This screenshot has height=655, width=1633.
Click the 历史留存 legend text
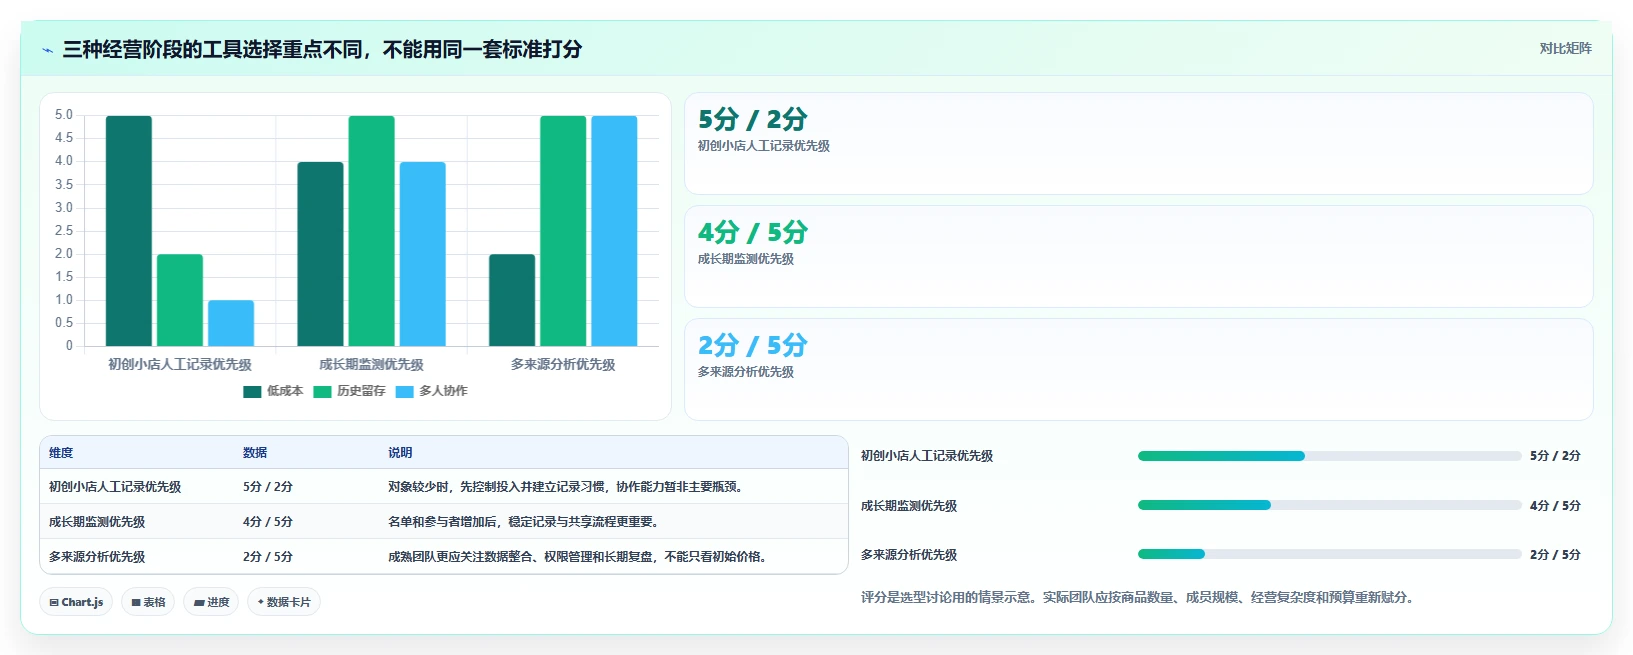(361, 391)
